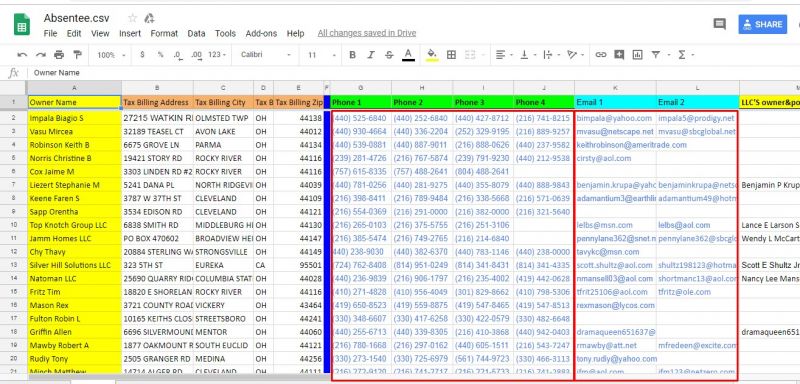Open the Tools menu

(225, 34)
